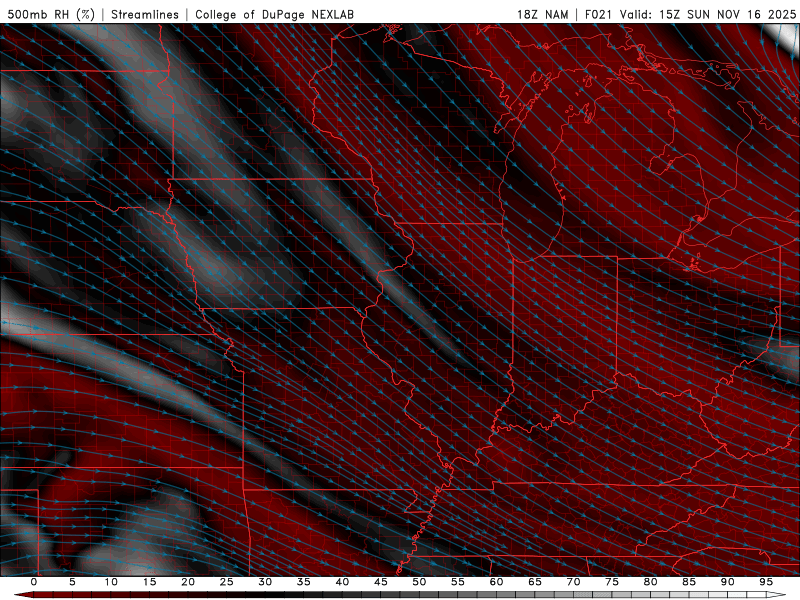Screen dimensions: 800x600
Task: Click the colorbar label "20"
Action: click(188, 582)
